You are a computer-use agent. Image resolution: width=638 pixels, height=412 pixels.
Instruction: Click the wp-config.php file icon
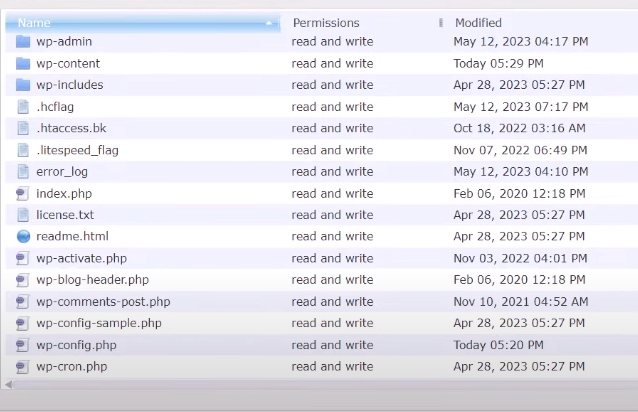(22, 345)
